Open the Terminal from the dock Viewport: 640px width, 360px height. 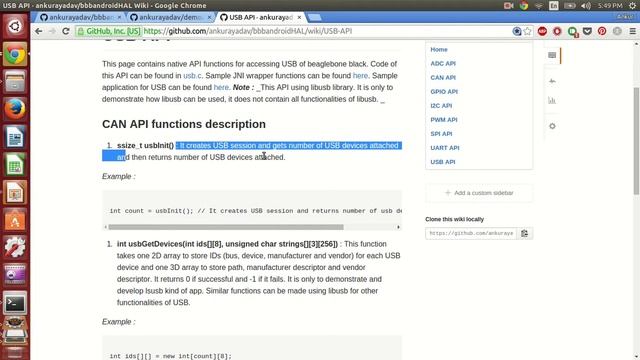(15, 303)
